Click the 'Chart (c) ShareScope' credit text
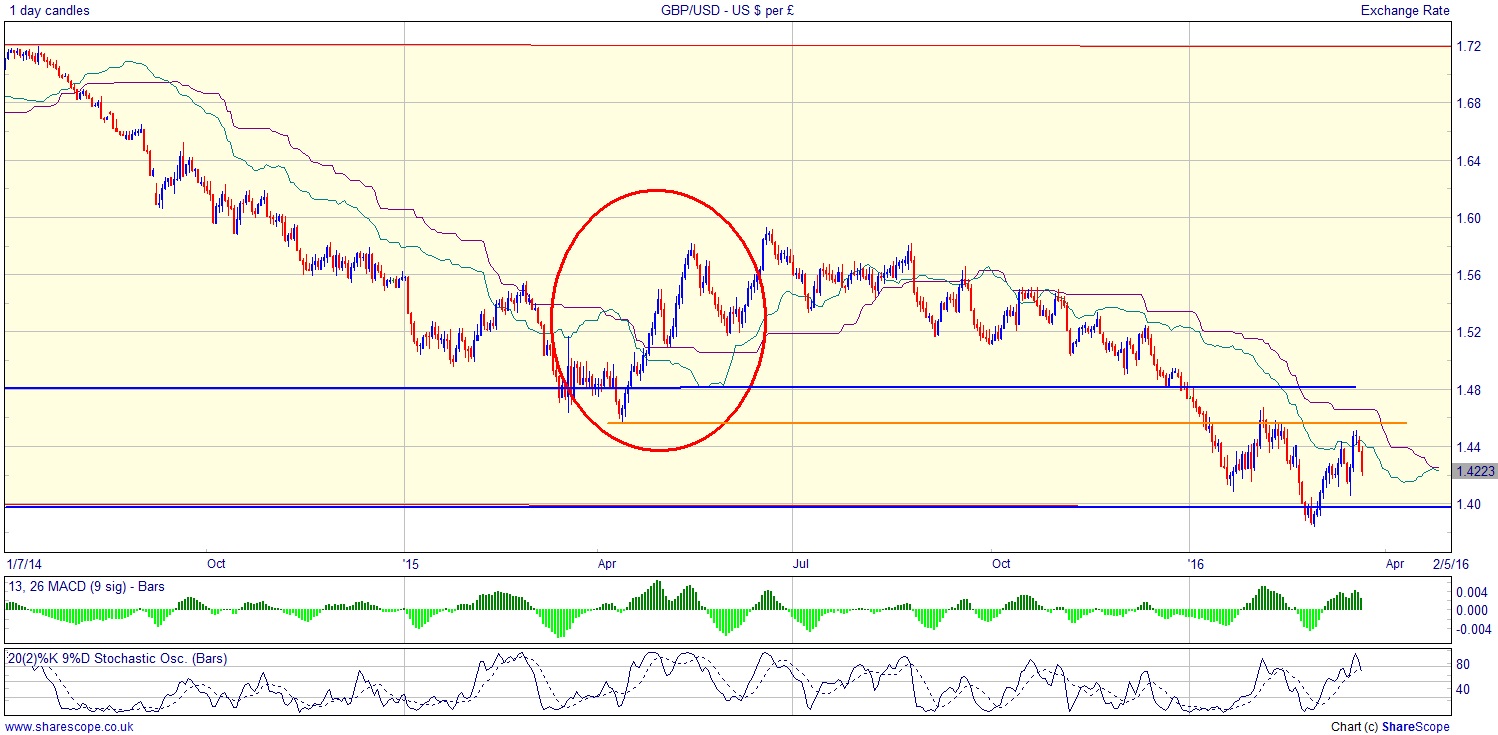The height and width of the screenshot is (735, 1498). 1390,727
